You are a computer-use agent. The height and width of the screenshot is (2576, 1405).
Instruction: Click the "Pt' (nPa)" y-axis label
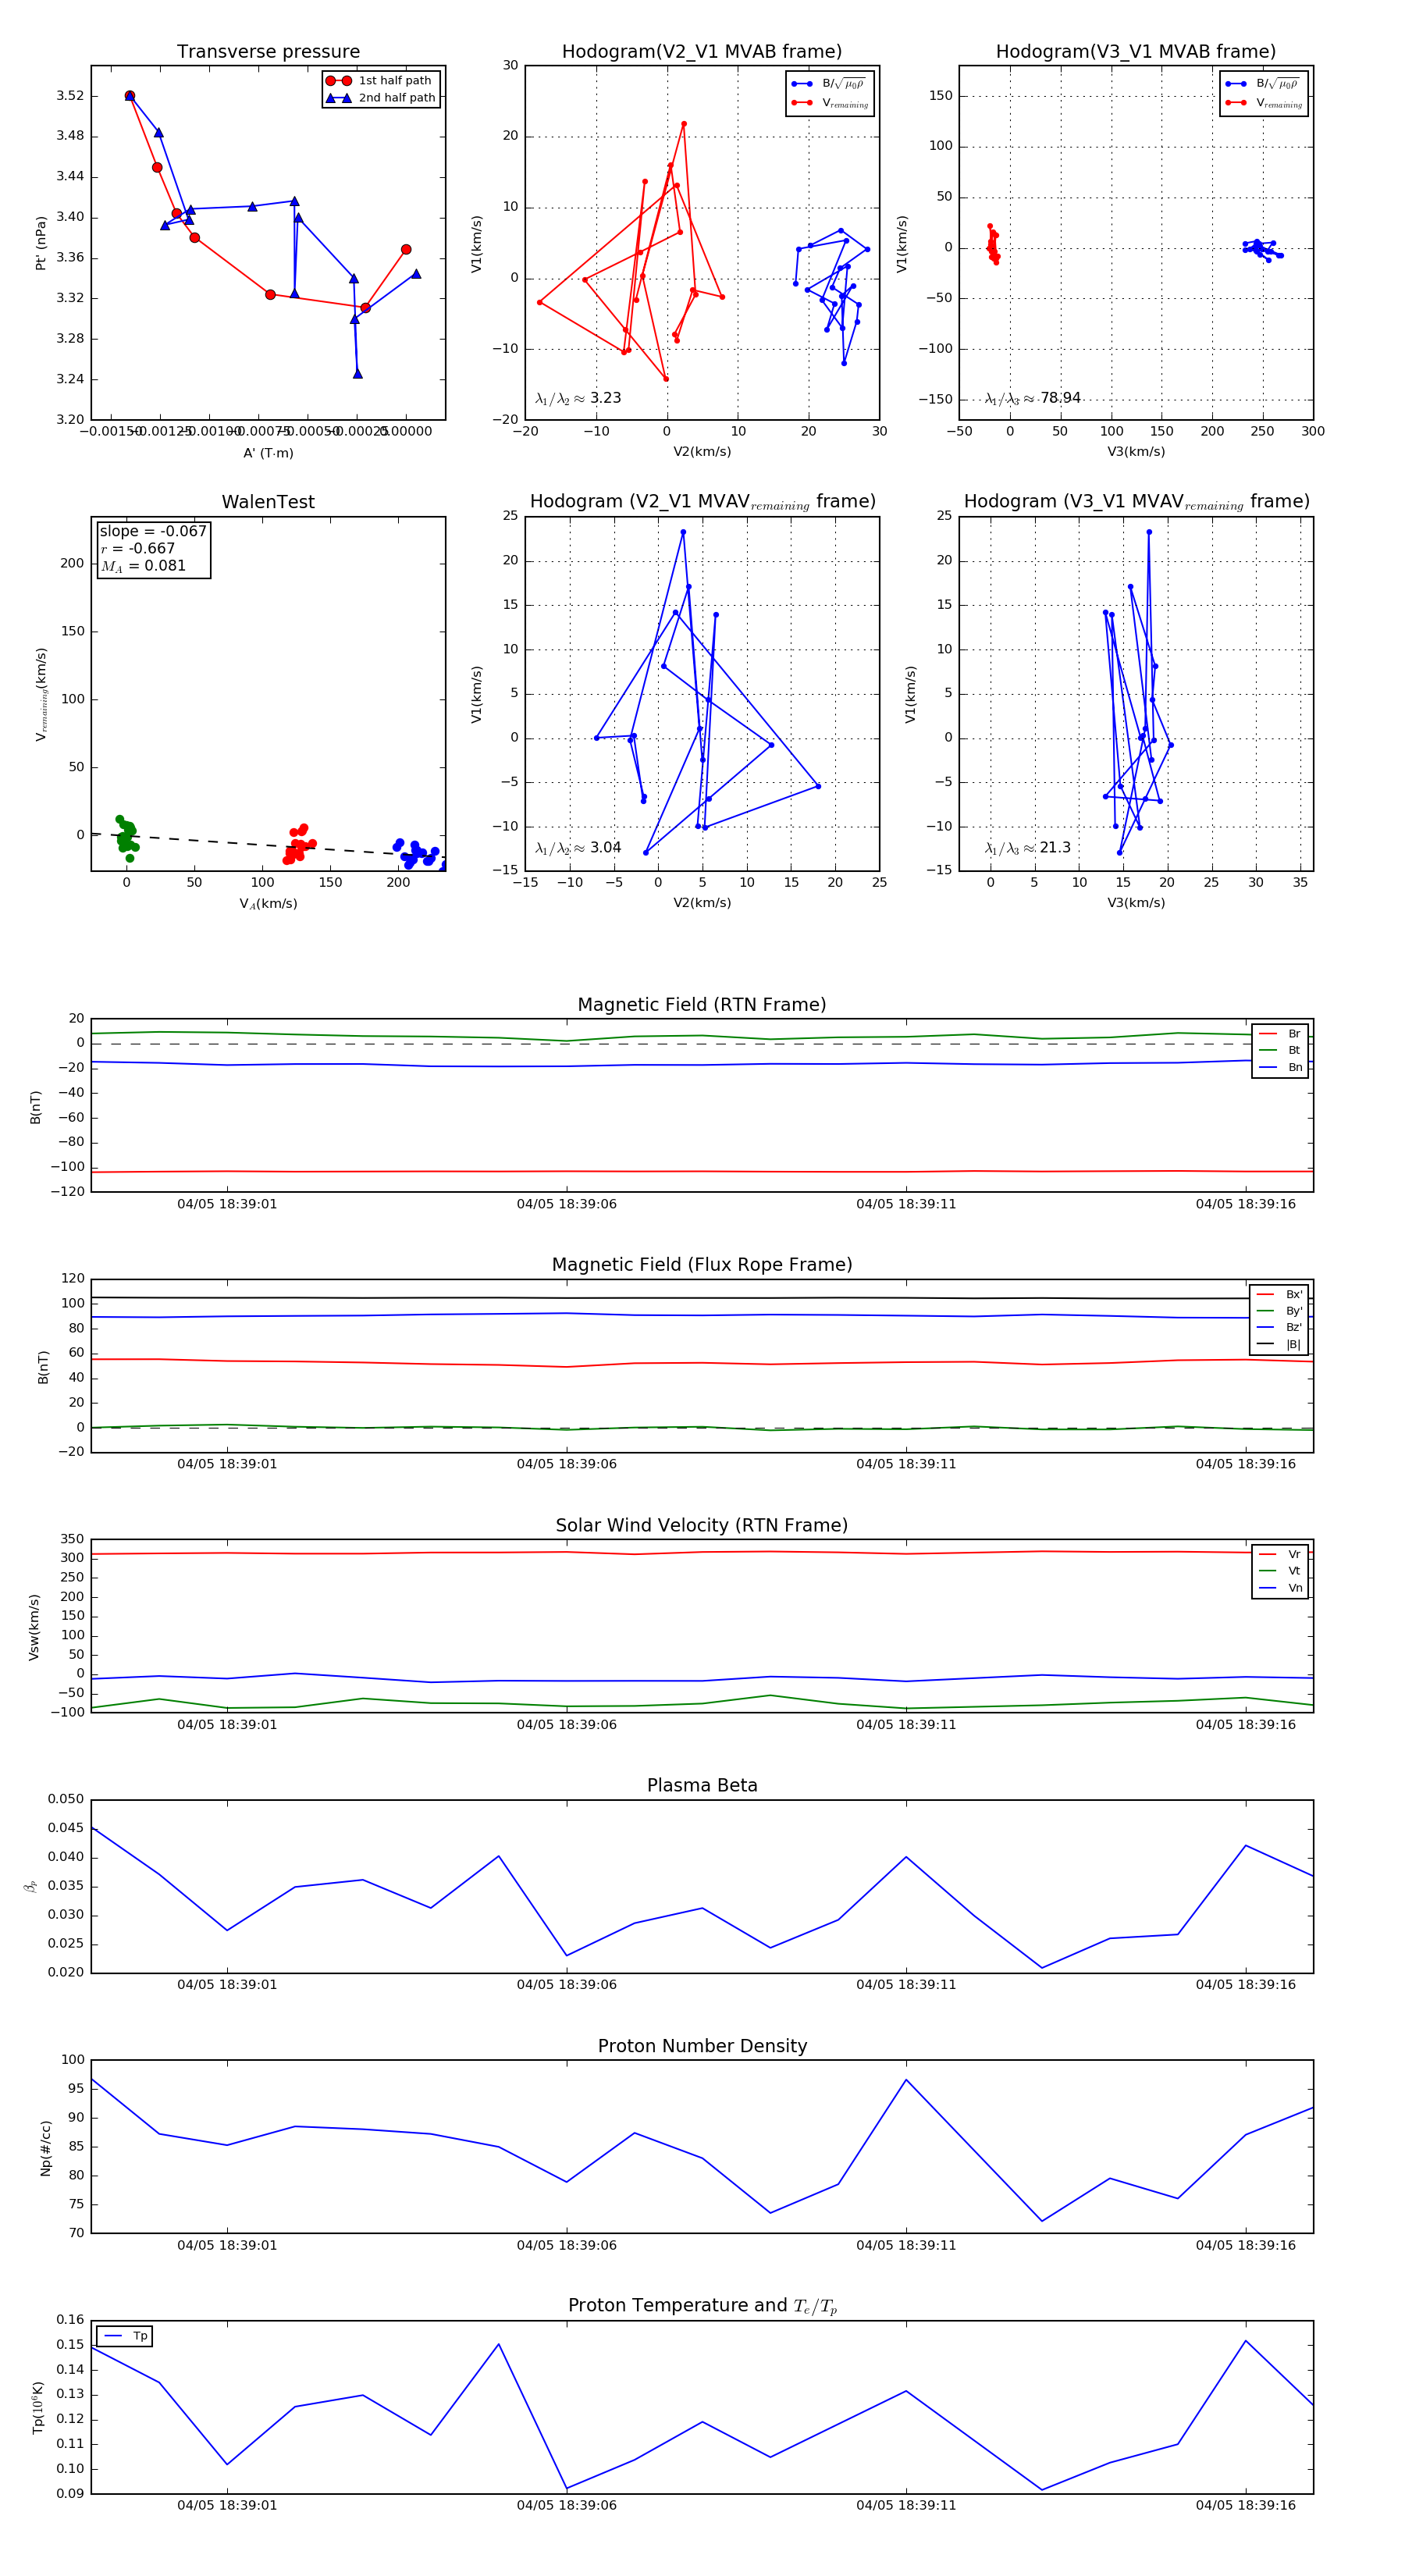tap(41, 243)
